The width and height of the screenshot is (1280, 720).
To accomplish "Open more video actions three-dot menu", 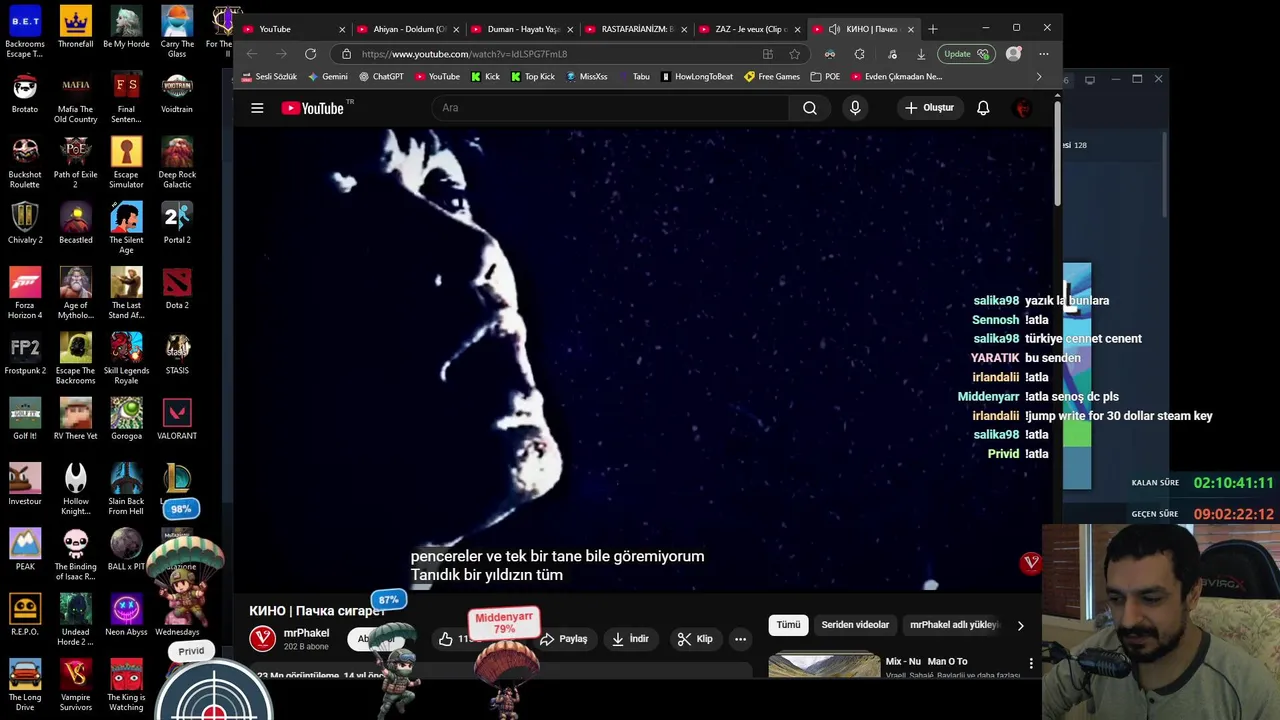I will click(x=740, y=639).
